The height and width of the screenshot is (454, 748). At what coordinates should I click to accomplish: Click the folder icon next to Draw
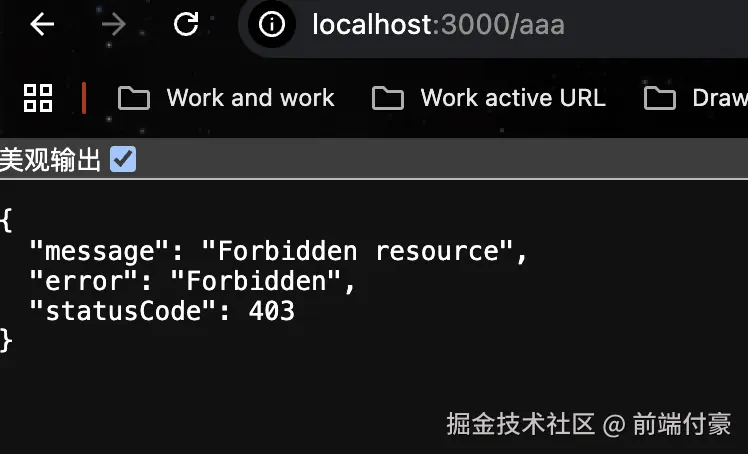click(x=659, y=98)
